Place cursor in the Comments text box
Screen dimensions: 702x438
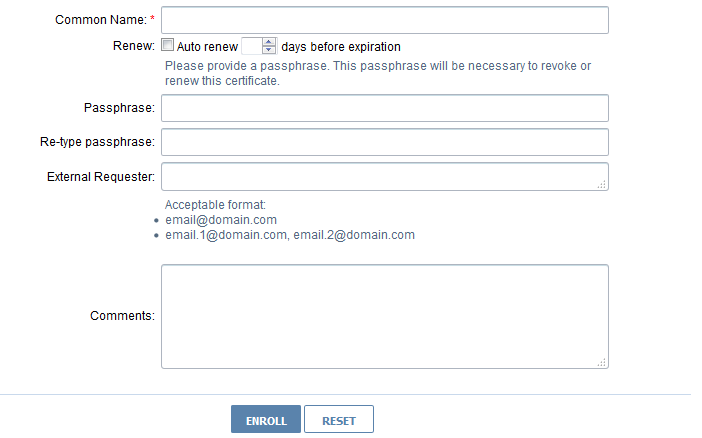coord(385,316)
